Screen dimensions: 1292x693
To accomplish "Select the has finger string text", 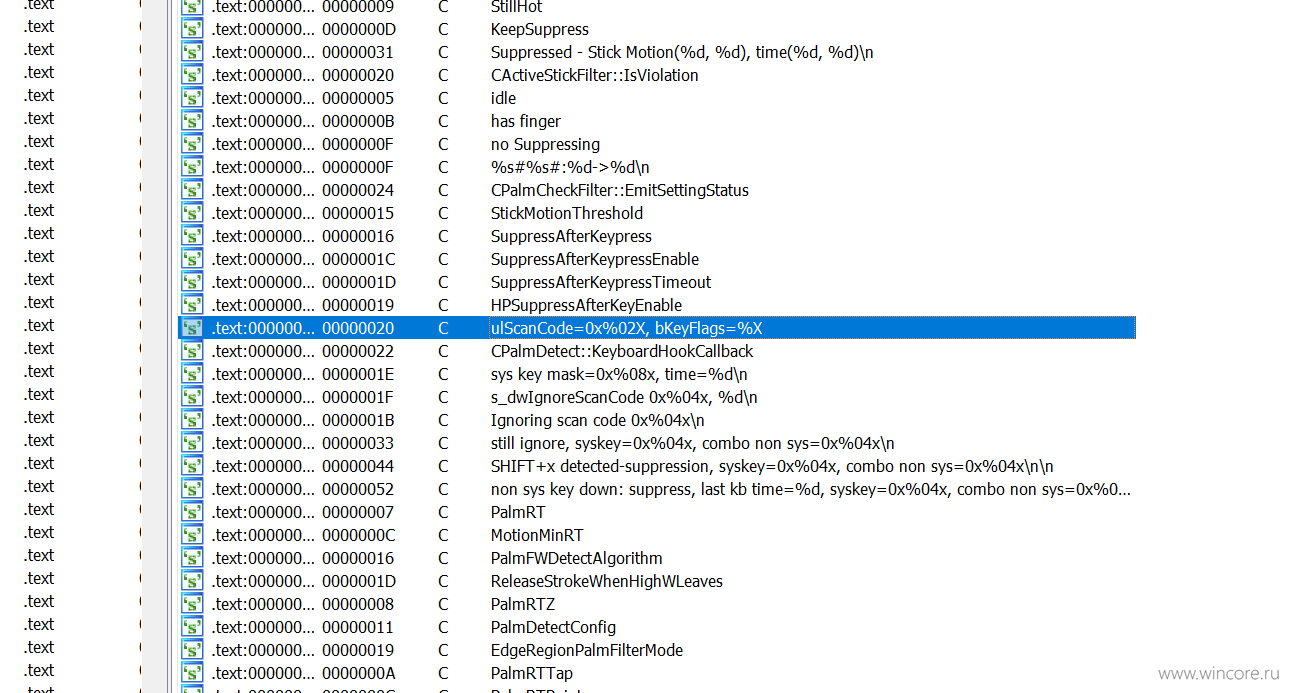I will 525,121.
